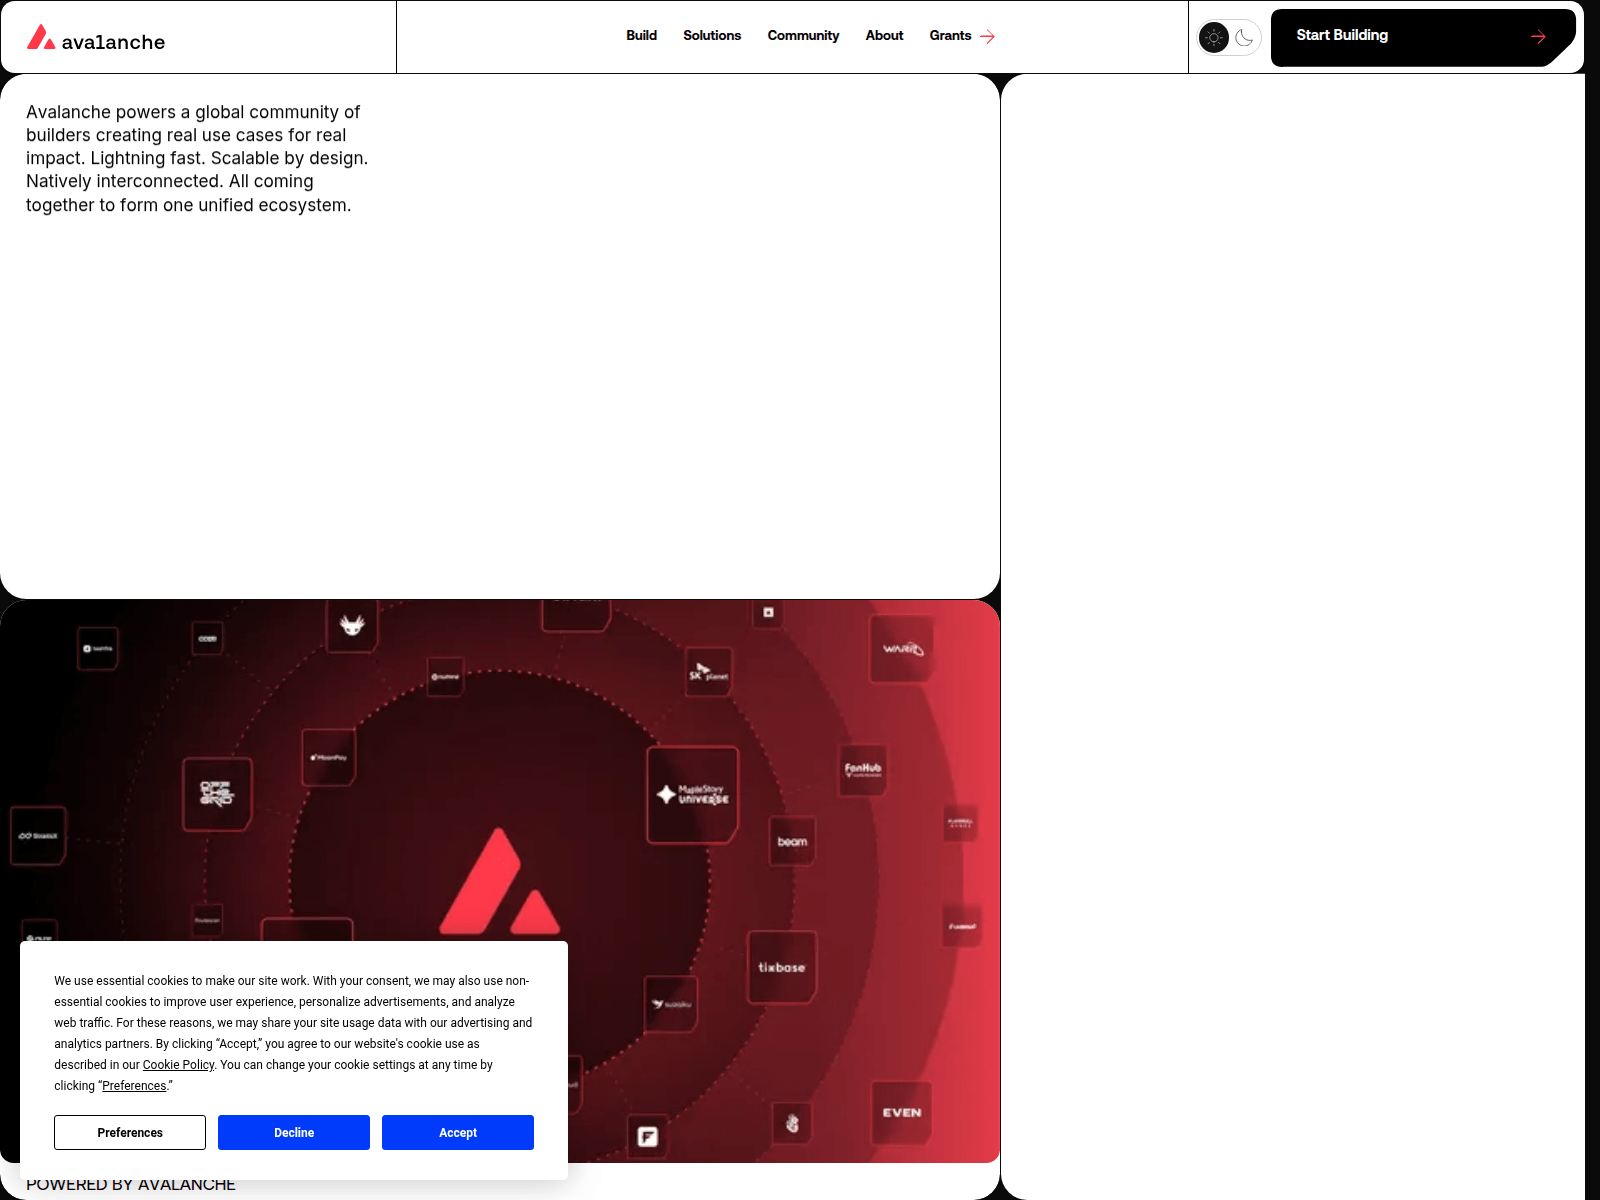Expand the Grants menu with its arrow

click(x=987, y=36)
